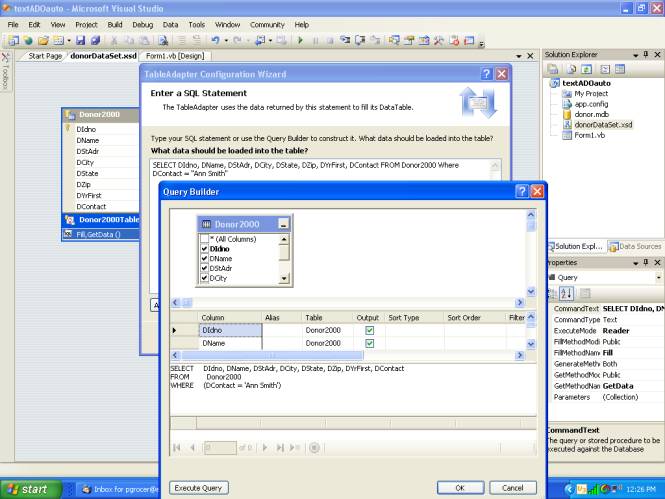Click the Undo toolbar icon
665x499 pixels.
coord(215,40)
